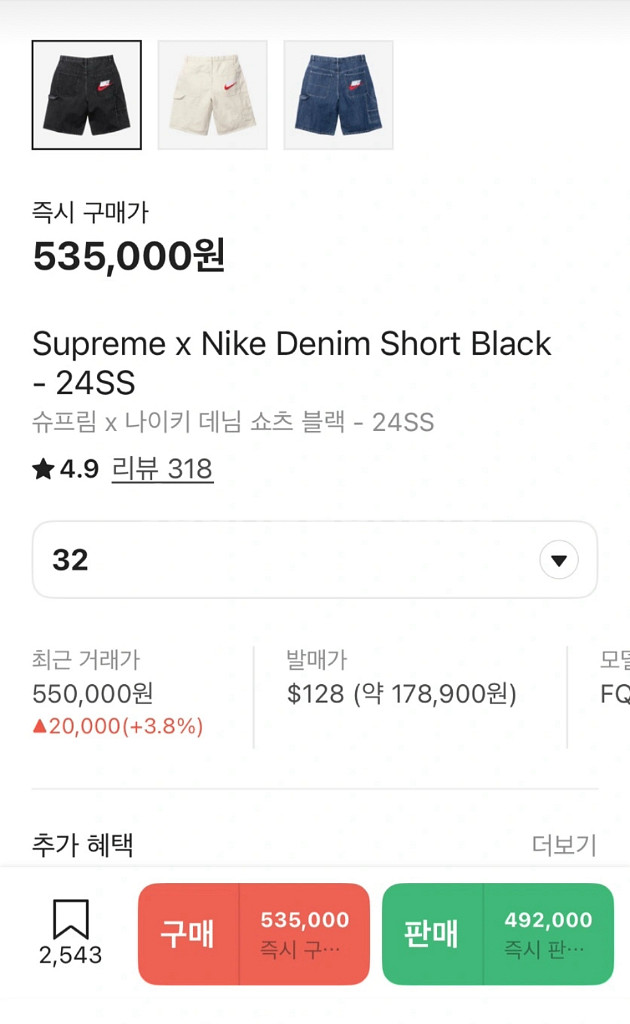
Task: Click the 최근 거래가 550,000원 info
Action: [x=93, y=693]
